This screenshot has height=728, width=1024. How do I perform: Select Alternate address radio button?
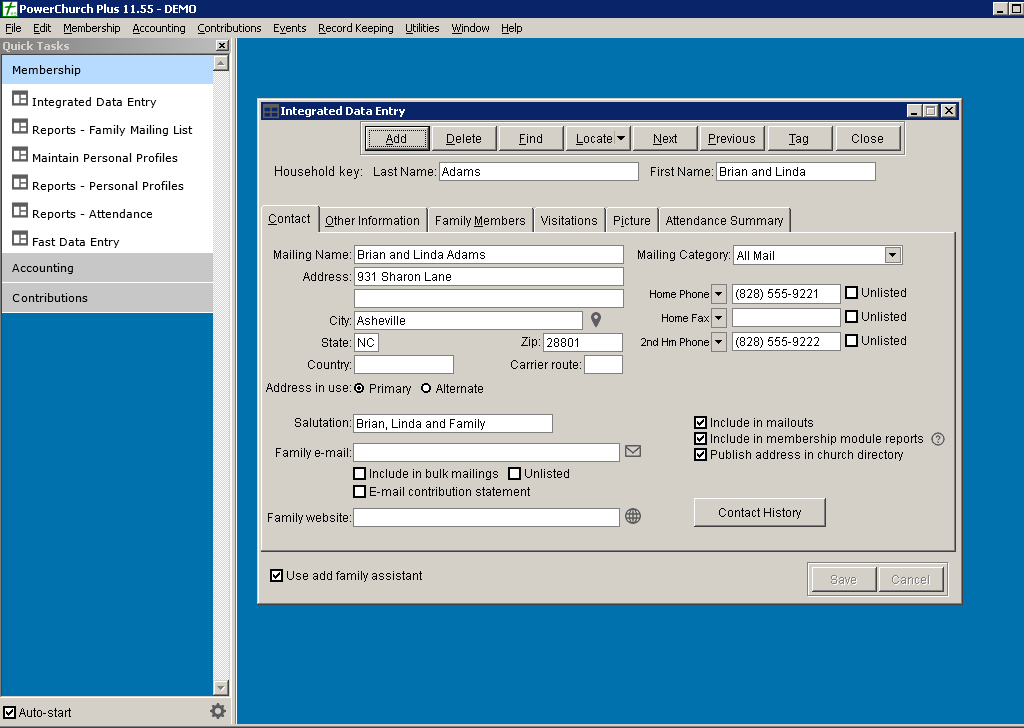tap(426, 388)
